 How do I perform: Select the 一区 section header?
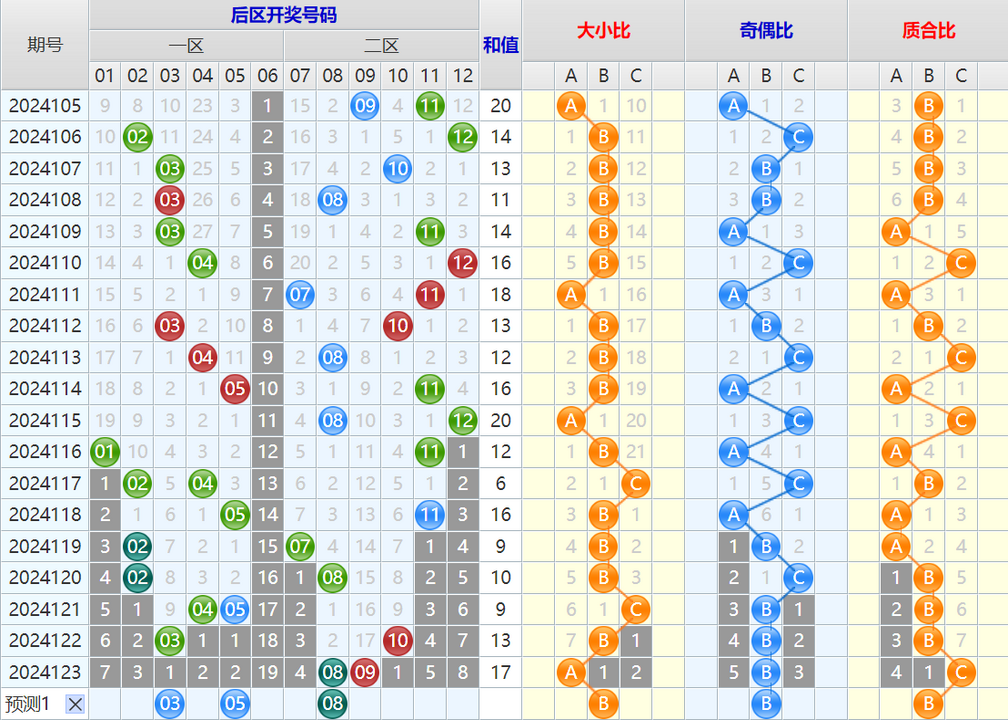point(186,46)
